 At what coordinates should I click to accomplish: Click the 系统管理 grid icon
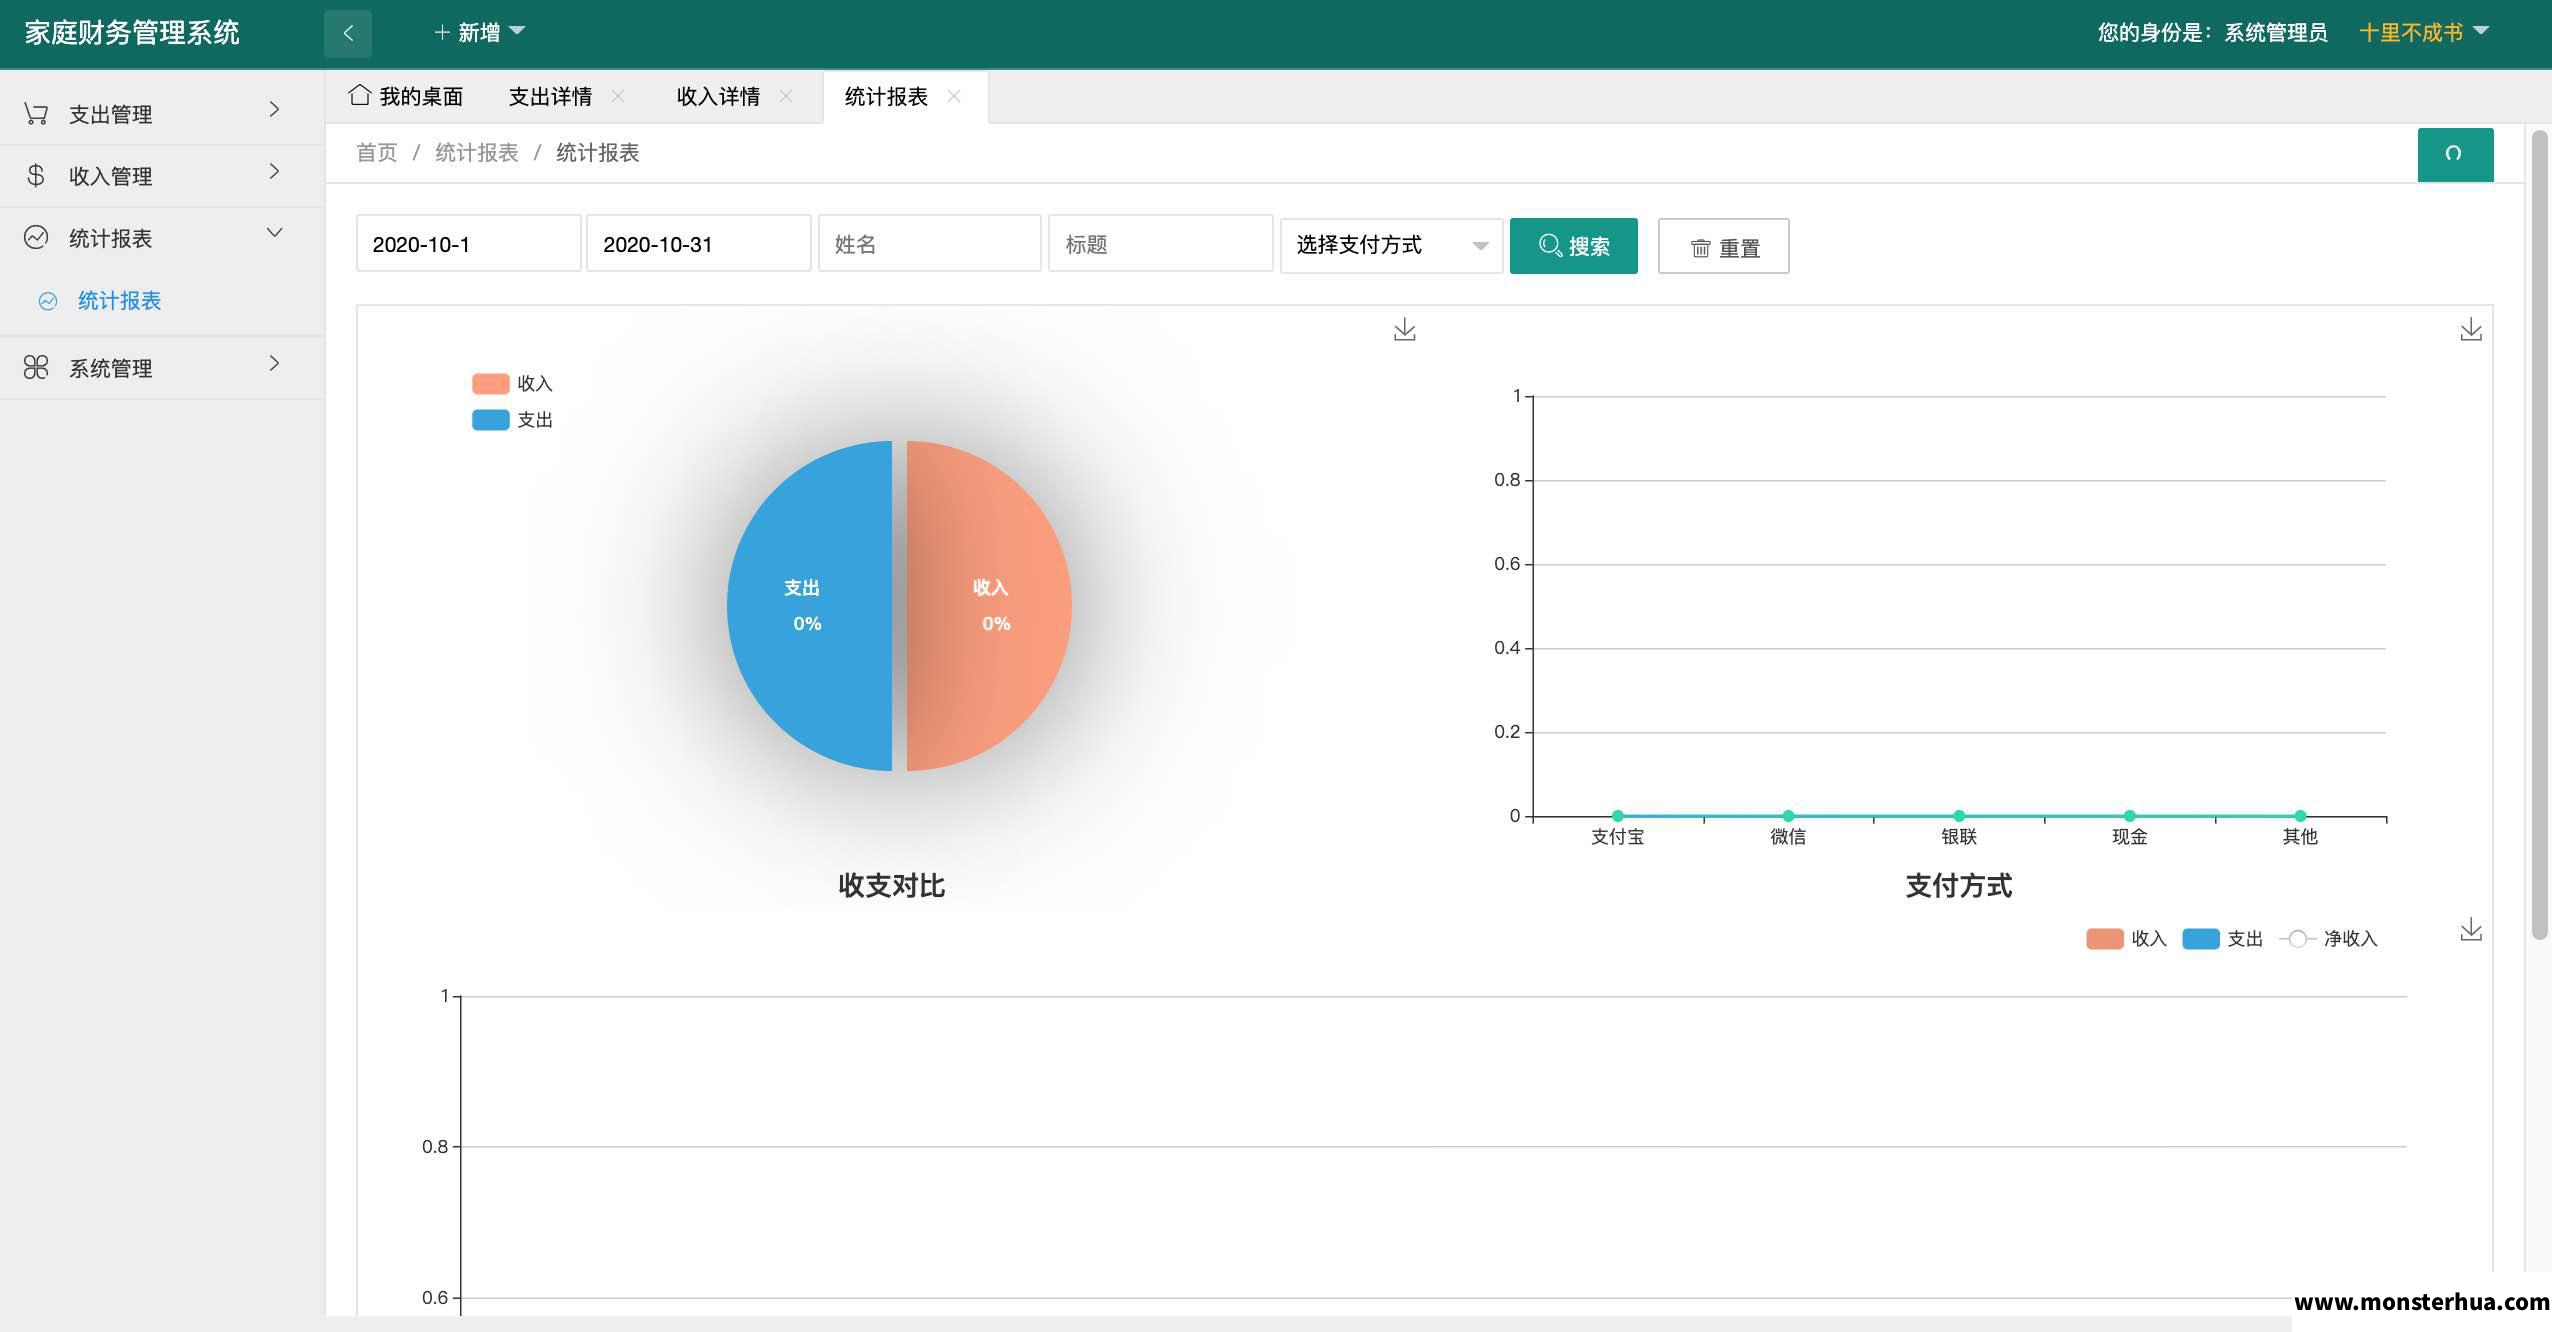[x=36, y=367]
